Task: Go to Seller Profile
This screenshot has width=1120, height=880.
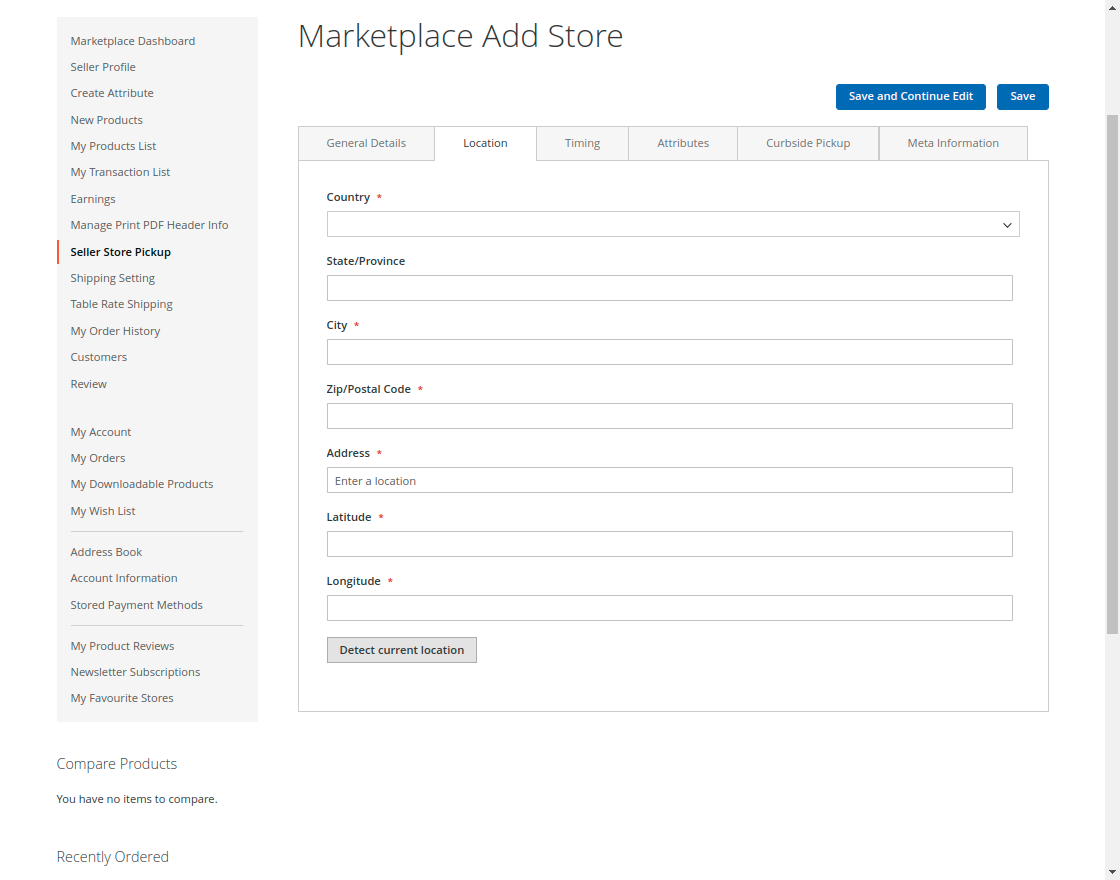Action: [x=102, y=67]
